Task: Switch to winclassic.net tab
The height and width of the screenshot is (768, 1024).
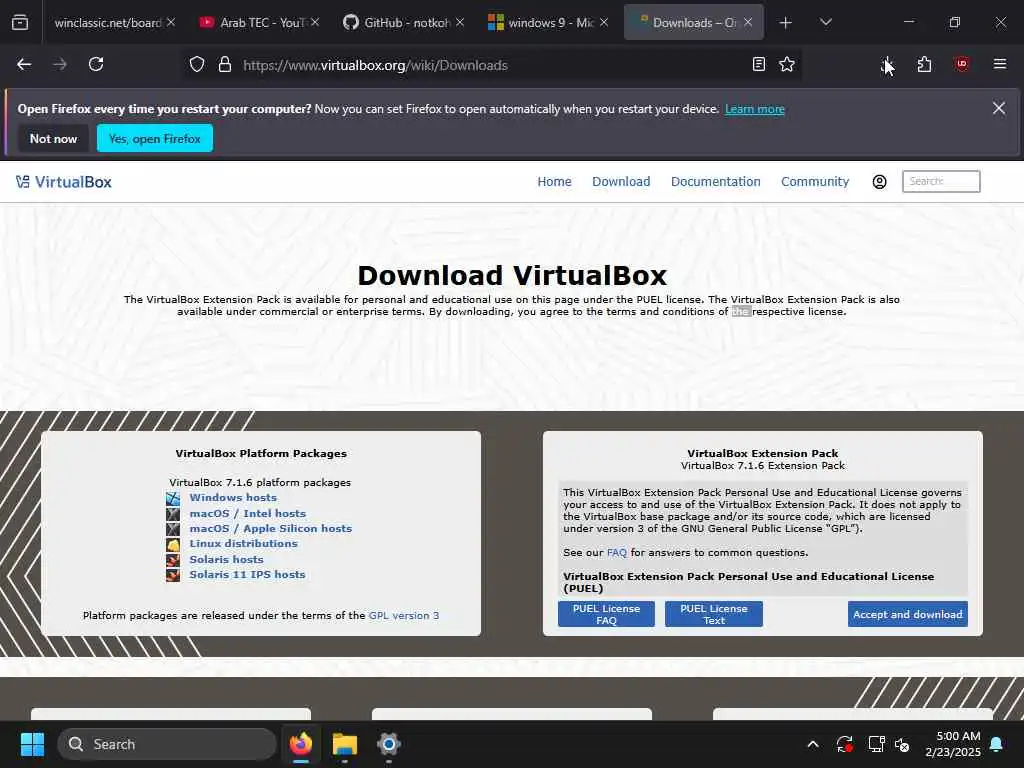Action: (x=107, y=23)
